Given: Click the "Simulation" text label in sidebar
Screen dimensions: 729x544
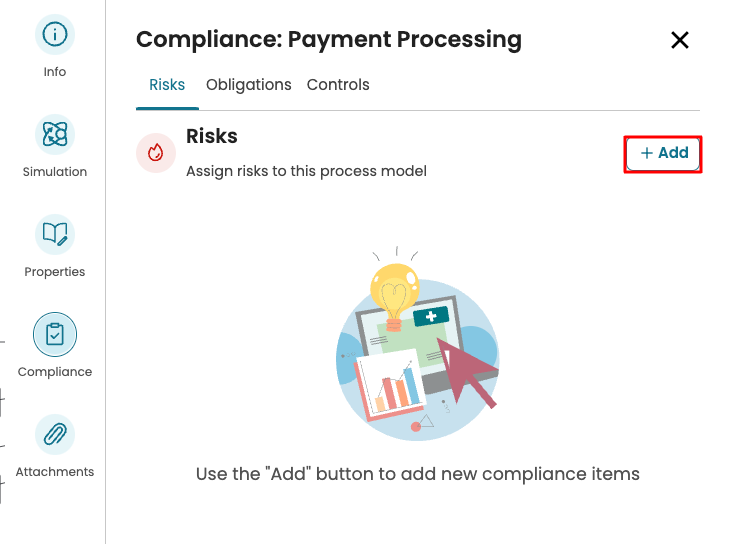Looking at the screenshot, I should [55, 172].
